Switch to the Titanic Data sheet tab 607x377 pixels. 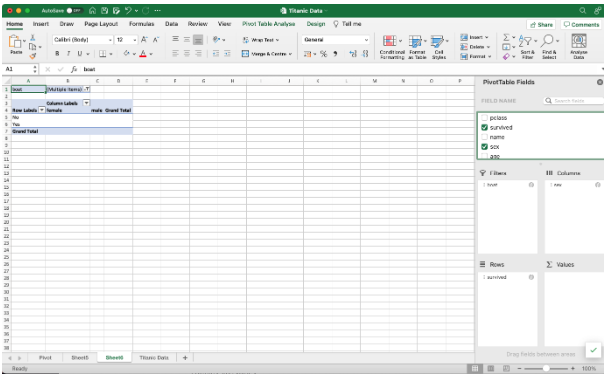pos(154,358)
